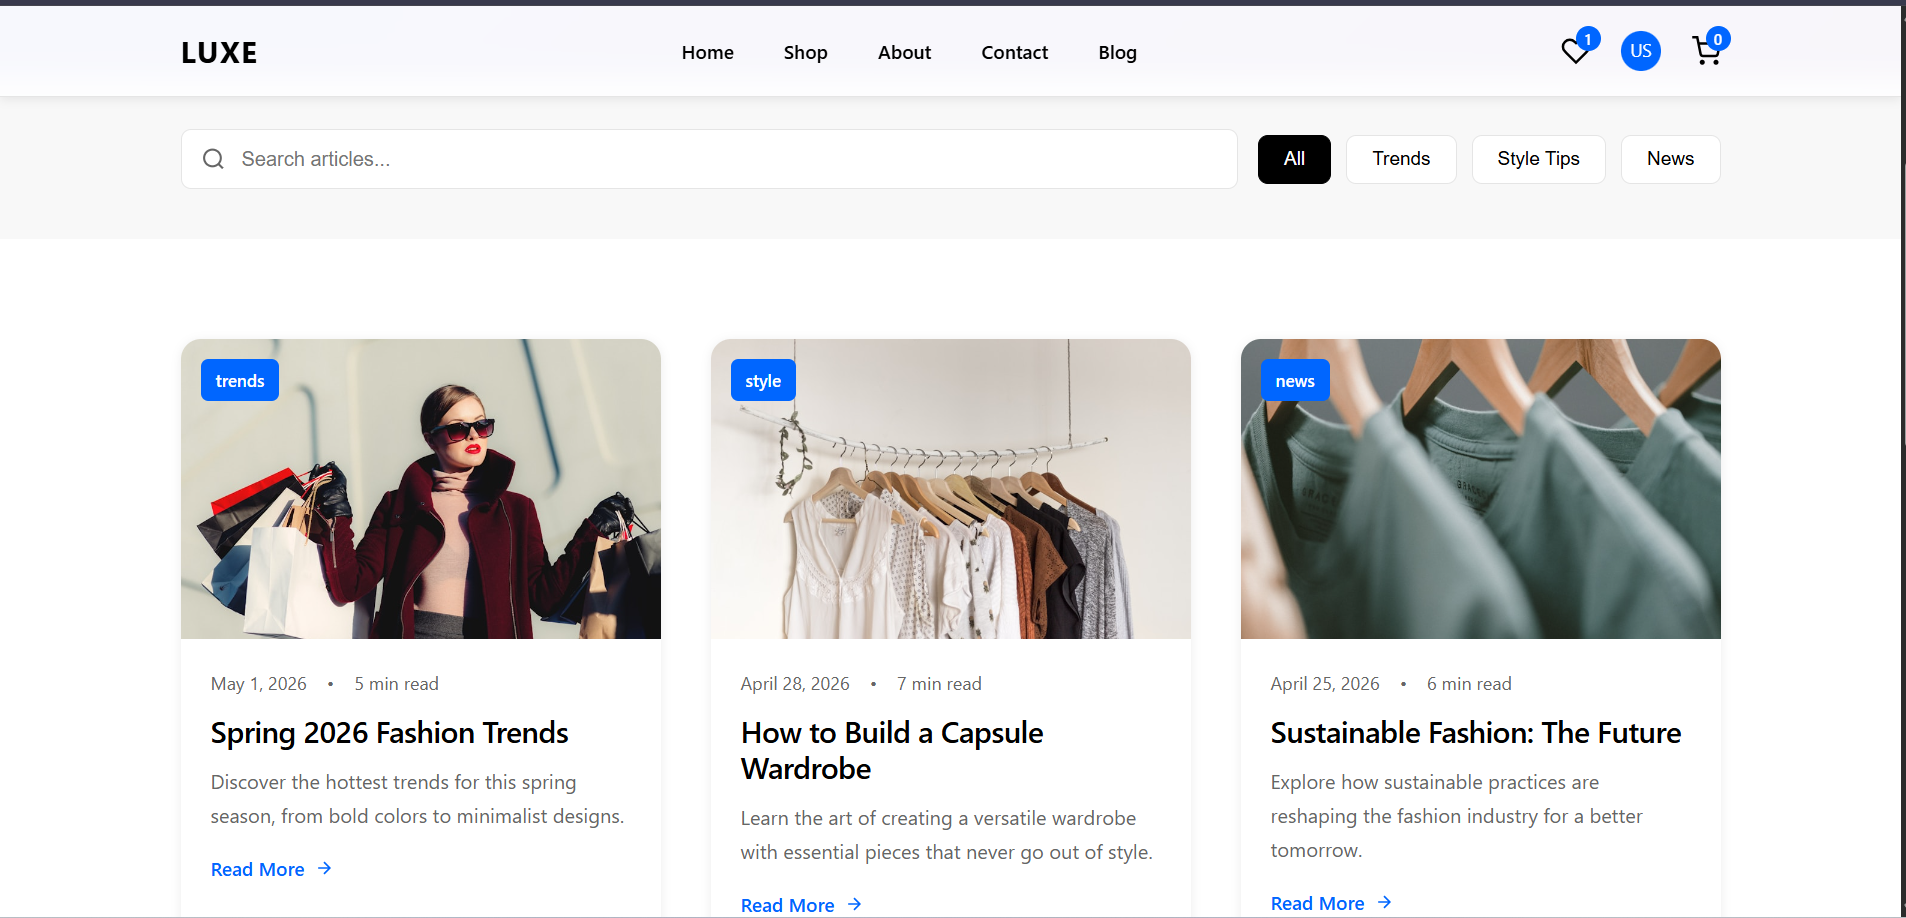Open the shopping woman article image
Image resolution: width=1906 pixels, height=918 pixels.
(x=421, y=489)
